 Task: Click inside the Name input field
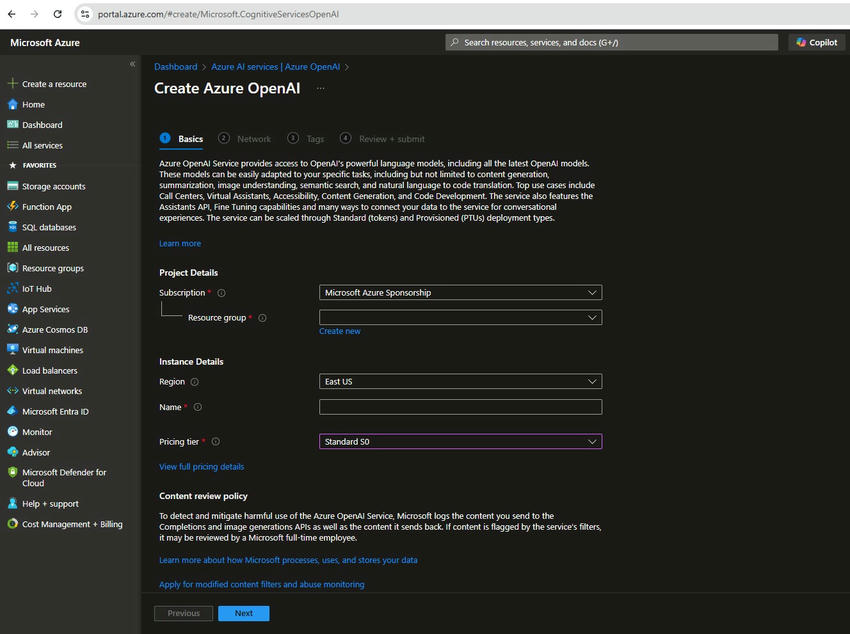pos(460,407)
